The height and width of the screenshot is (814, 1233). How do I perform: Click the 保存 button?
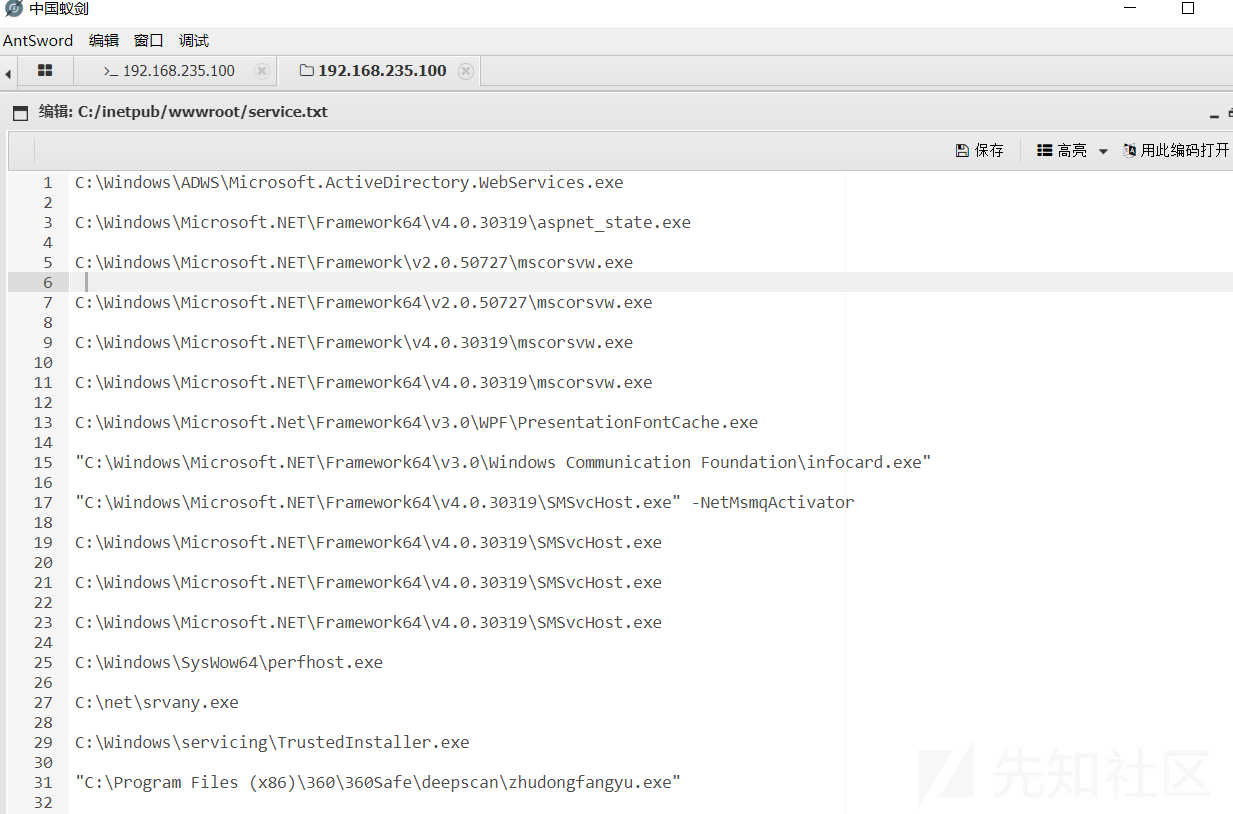pos(979,150)
